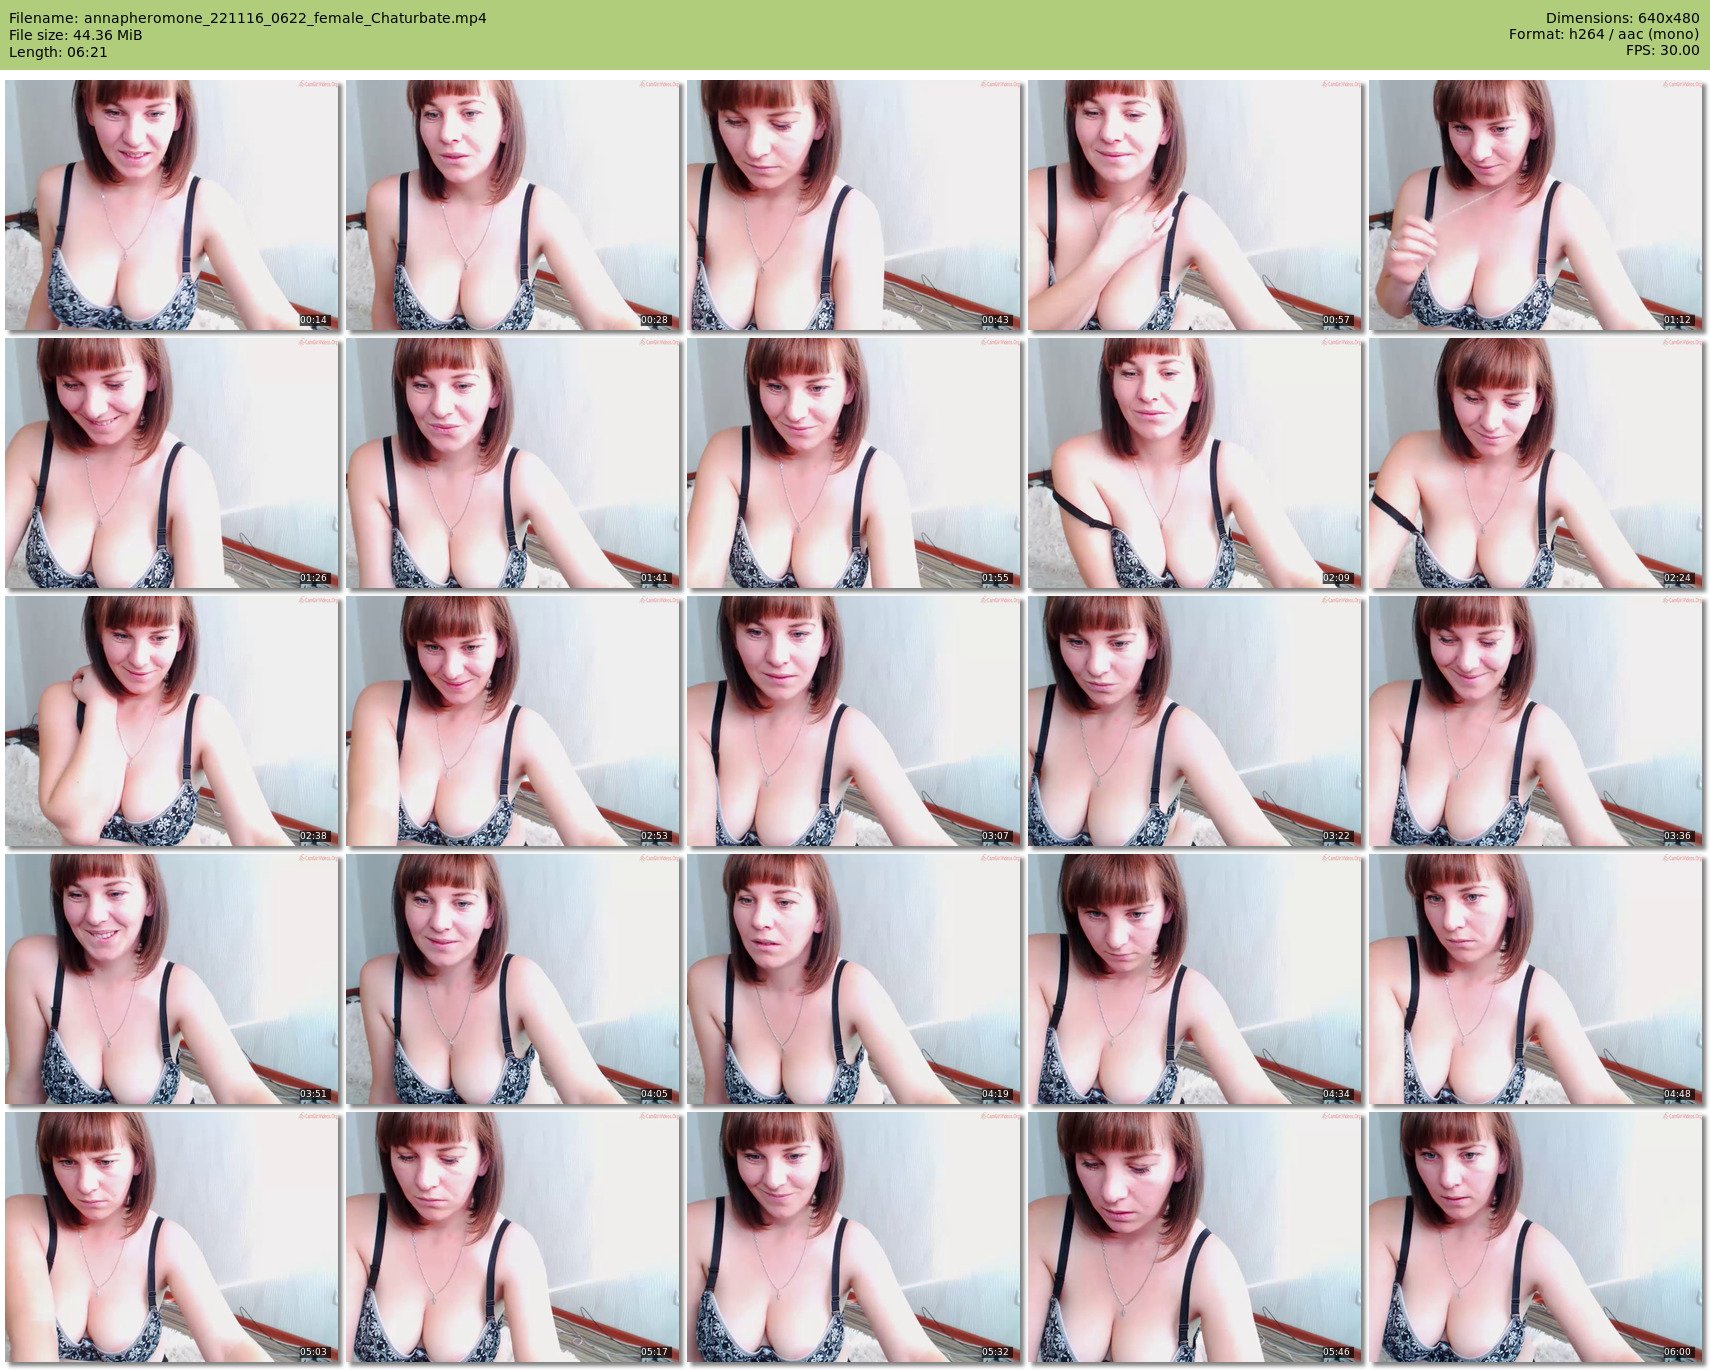The width and height of the screenshot is (1710, 1370).
Task: Select the 01:12 video frame
Action: tap(1536, 205)
